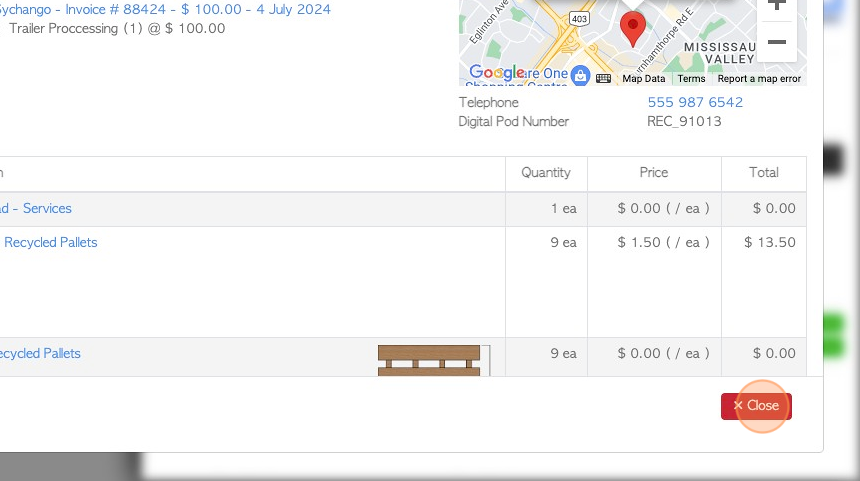
Task: Click the Highway 403 shield on map
Action: pyautogui.click(x=580, y=17)
